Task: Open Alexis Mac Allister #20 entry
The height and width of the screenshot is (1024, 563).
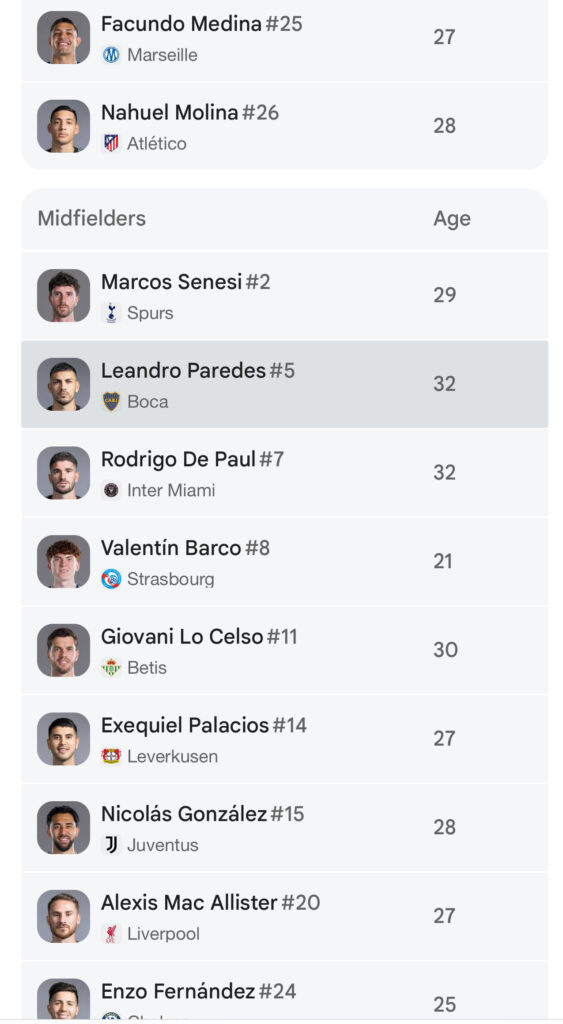Action: pos(285,916)
